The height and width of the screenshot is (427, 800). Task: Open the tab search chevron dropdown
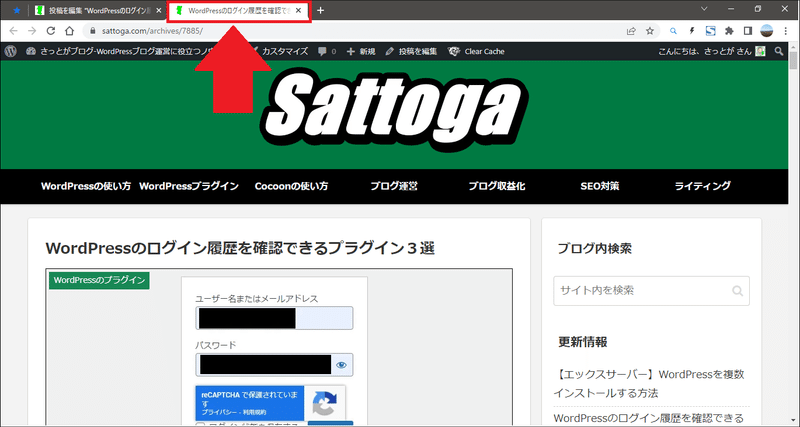point(704,9)
